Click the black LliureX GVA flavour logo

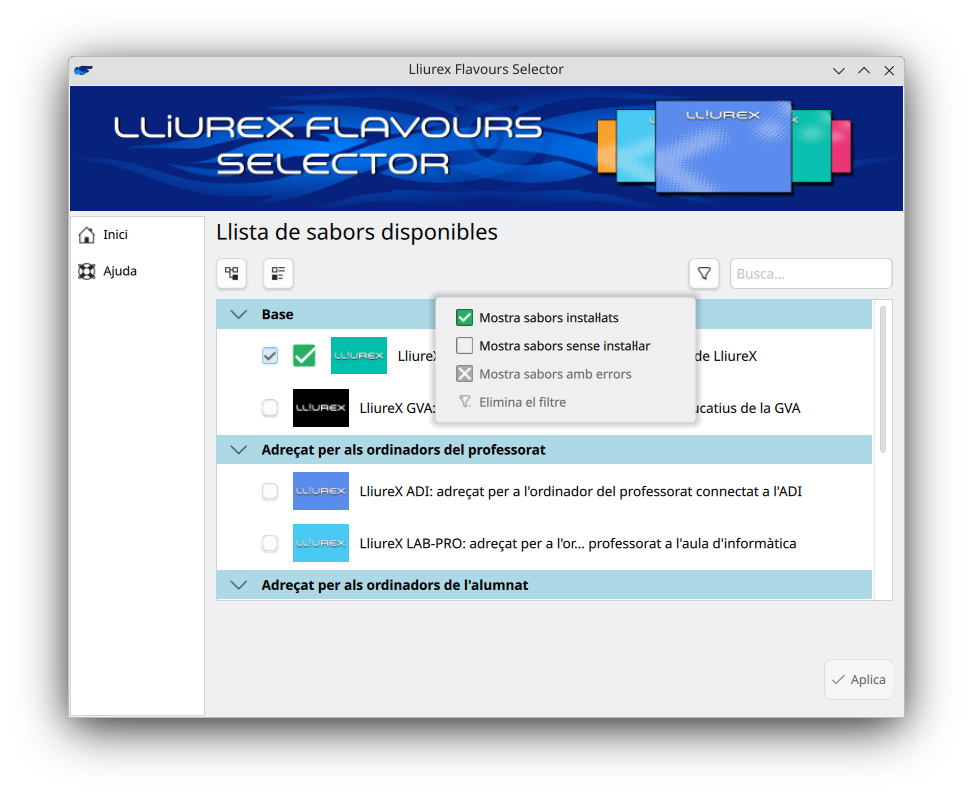321,408
